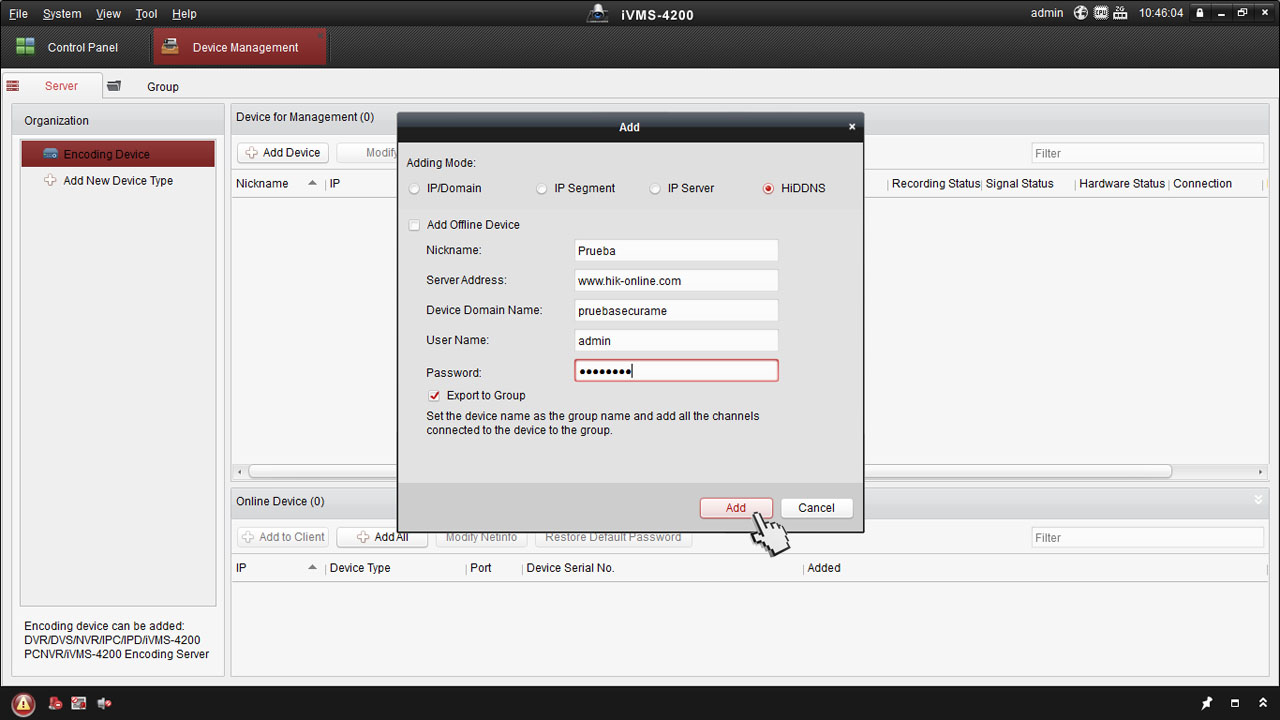Click scroll right arrow in device list
Image resolution: width=1280 pixels, height=720 pixels.
[1261, 472]
